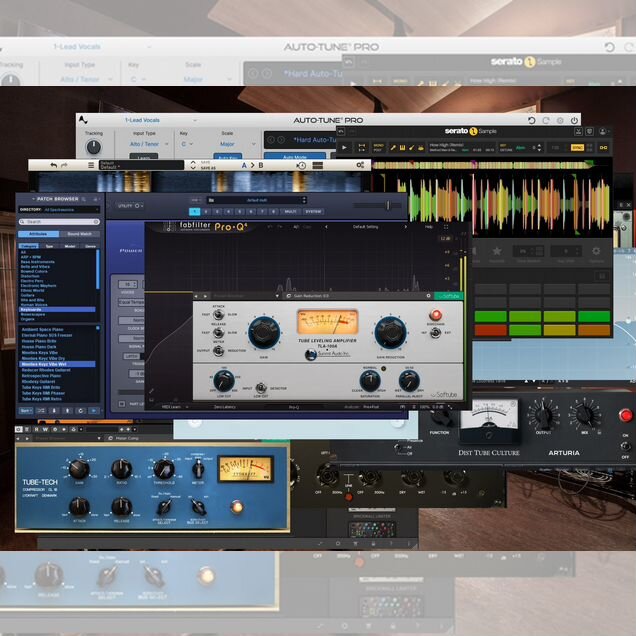Click the Serato Sample play button
This screenshot has width=636, height=636.
344,148
